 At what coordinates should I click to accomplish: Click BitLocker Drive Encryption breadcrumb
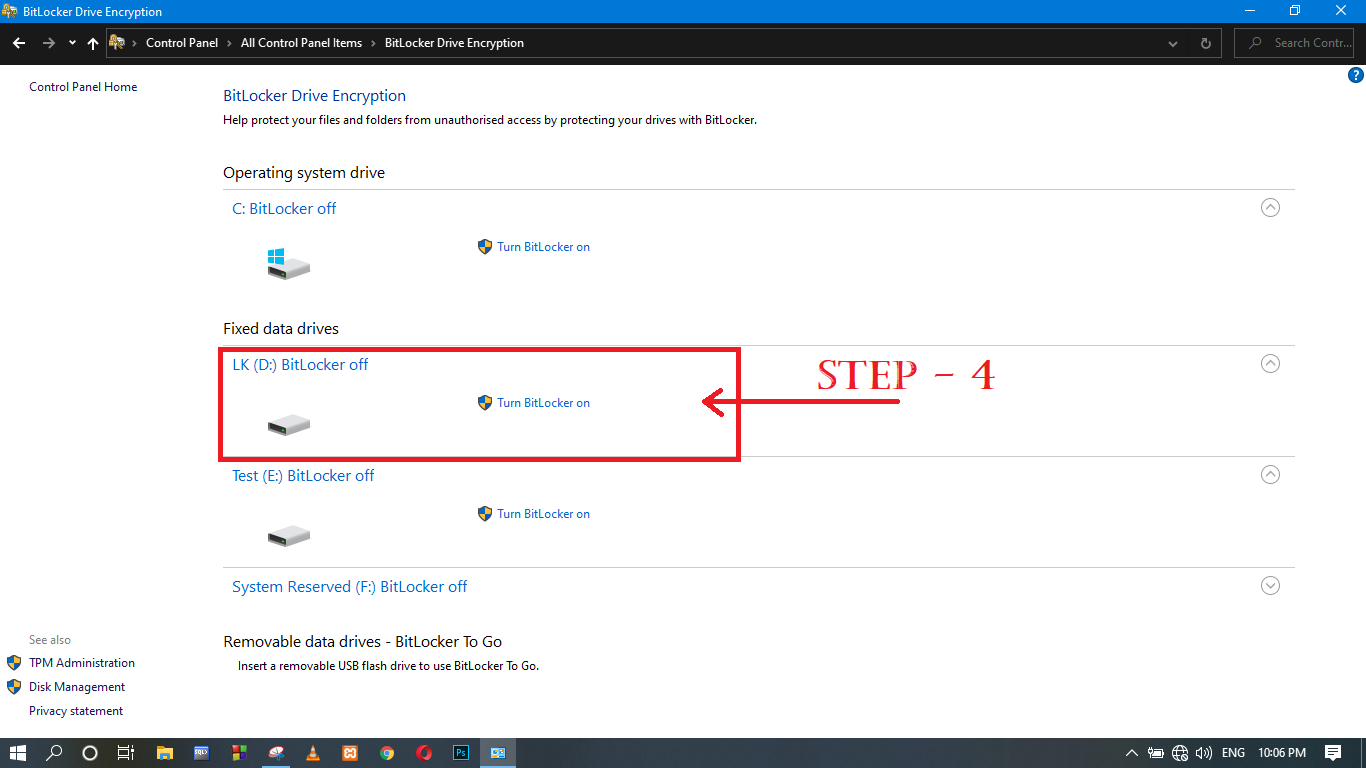point(454,43)
